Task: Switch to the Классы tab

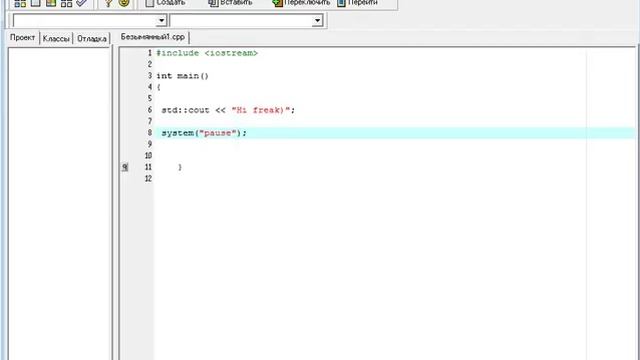Action: tap(56, 38)
